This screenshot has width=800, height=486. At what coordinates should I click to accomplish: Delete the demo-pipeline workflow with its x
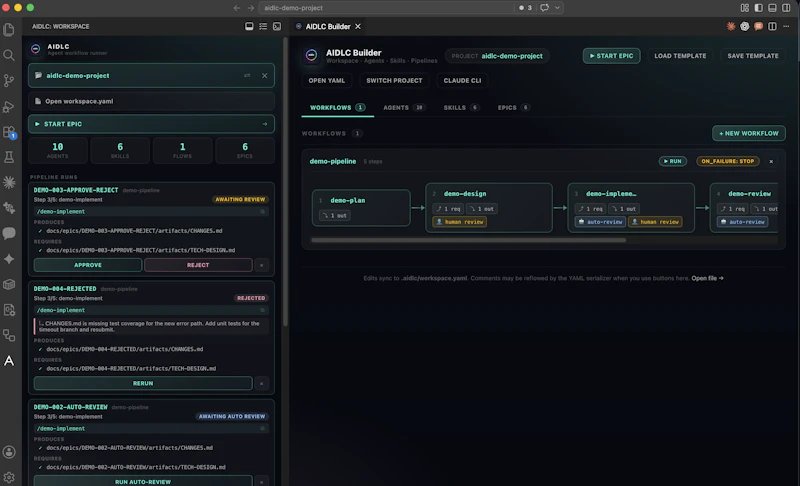[x=771, y=161]
